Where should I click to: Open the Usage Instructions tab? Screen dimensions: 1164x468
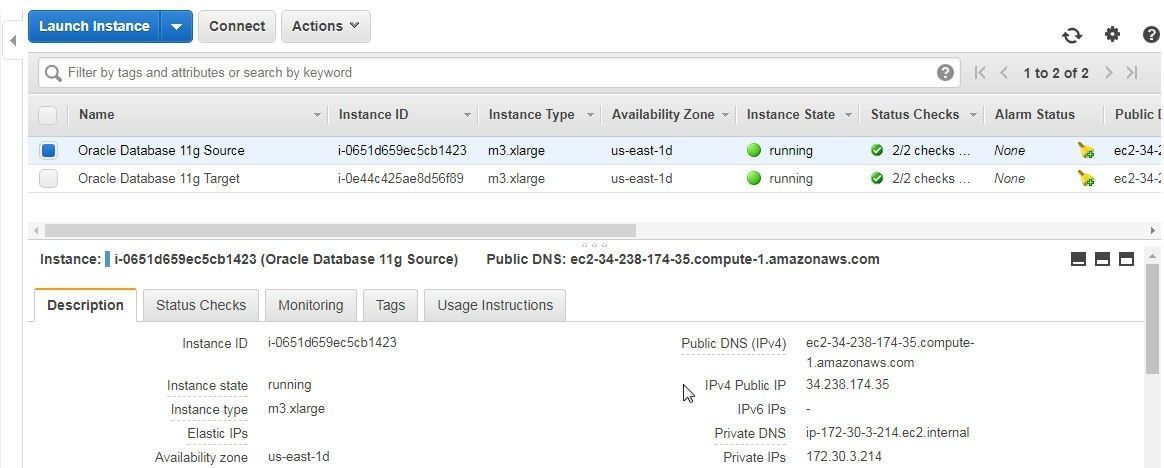pos(495,305)
